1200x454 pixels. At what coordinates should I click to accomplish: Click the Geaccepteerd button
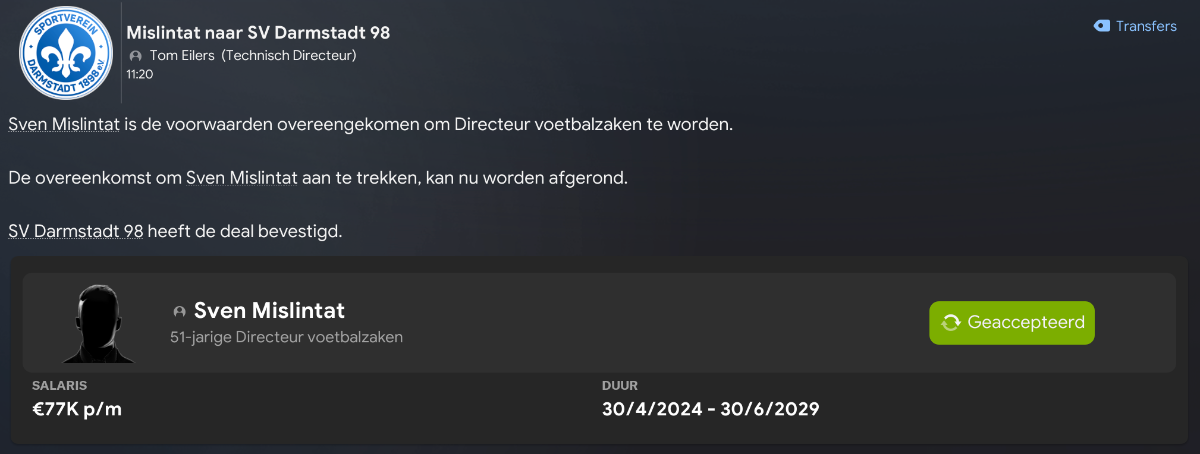coord(1012,323)
